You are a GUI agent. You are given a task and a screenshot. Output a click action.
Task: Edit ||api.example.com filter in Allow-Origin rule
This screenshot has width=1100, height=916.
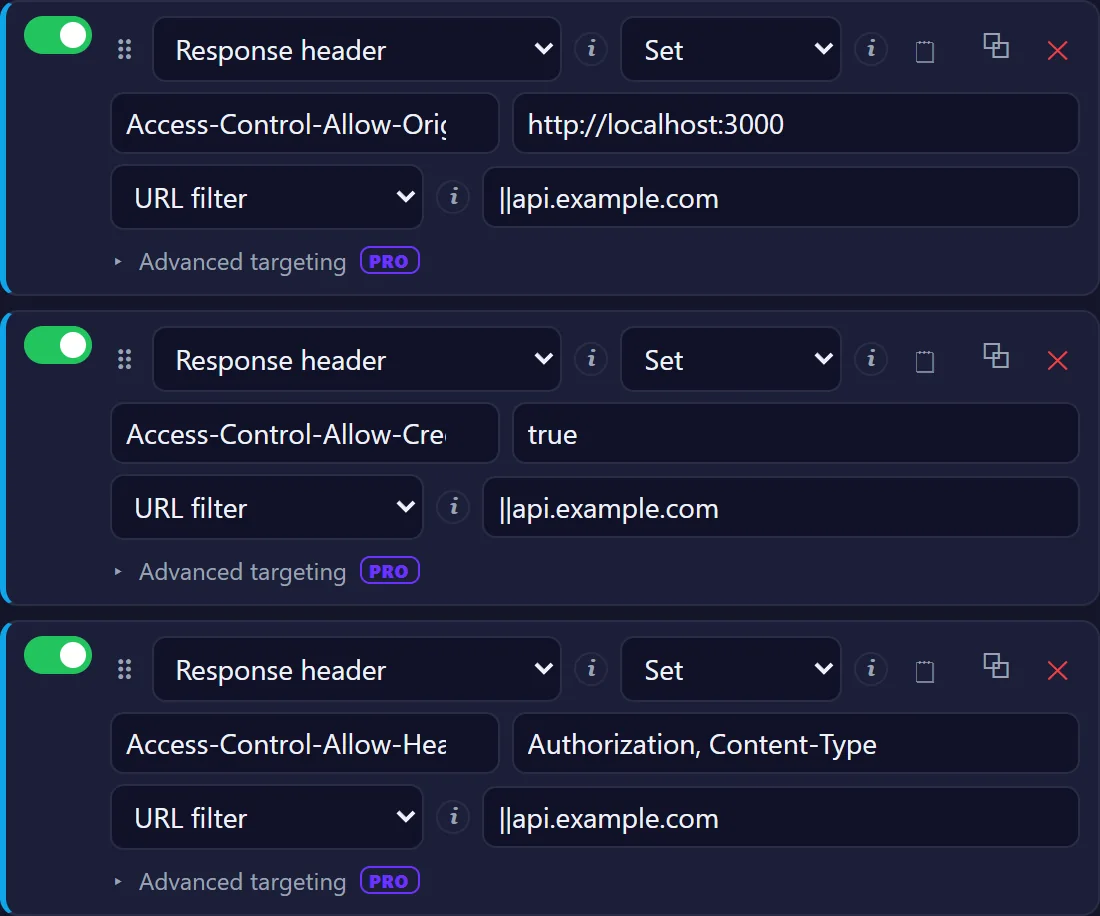pyautogui.click(x=781, y=197)
